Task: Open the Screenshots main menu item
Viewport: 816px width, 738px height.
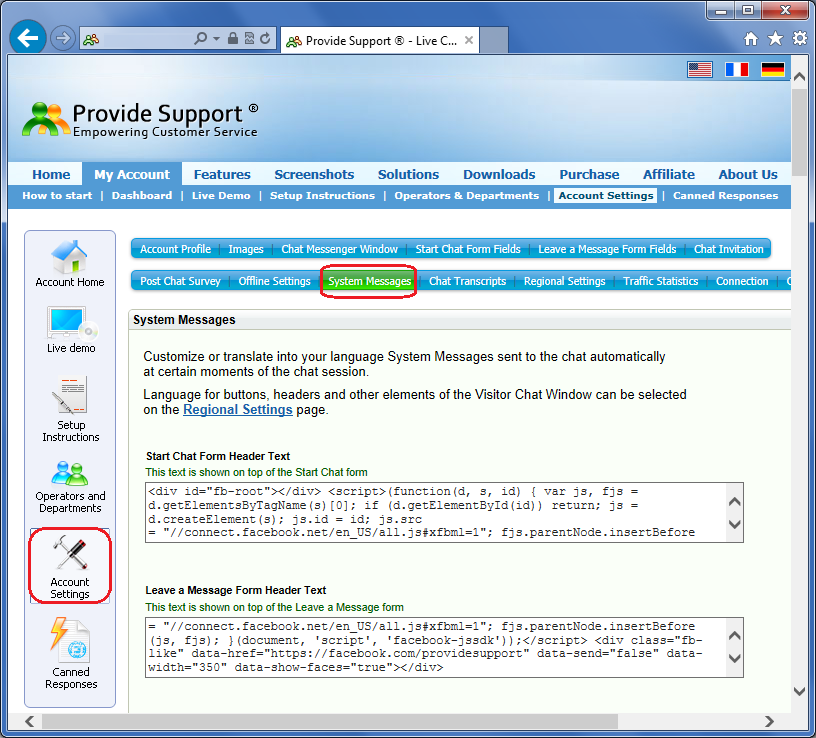Action: (314, 174)
